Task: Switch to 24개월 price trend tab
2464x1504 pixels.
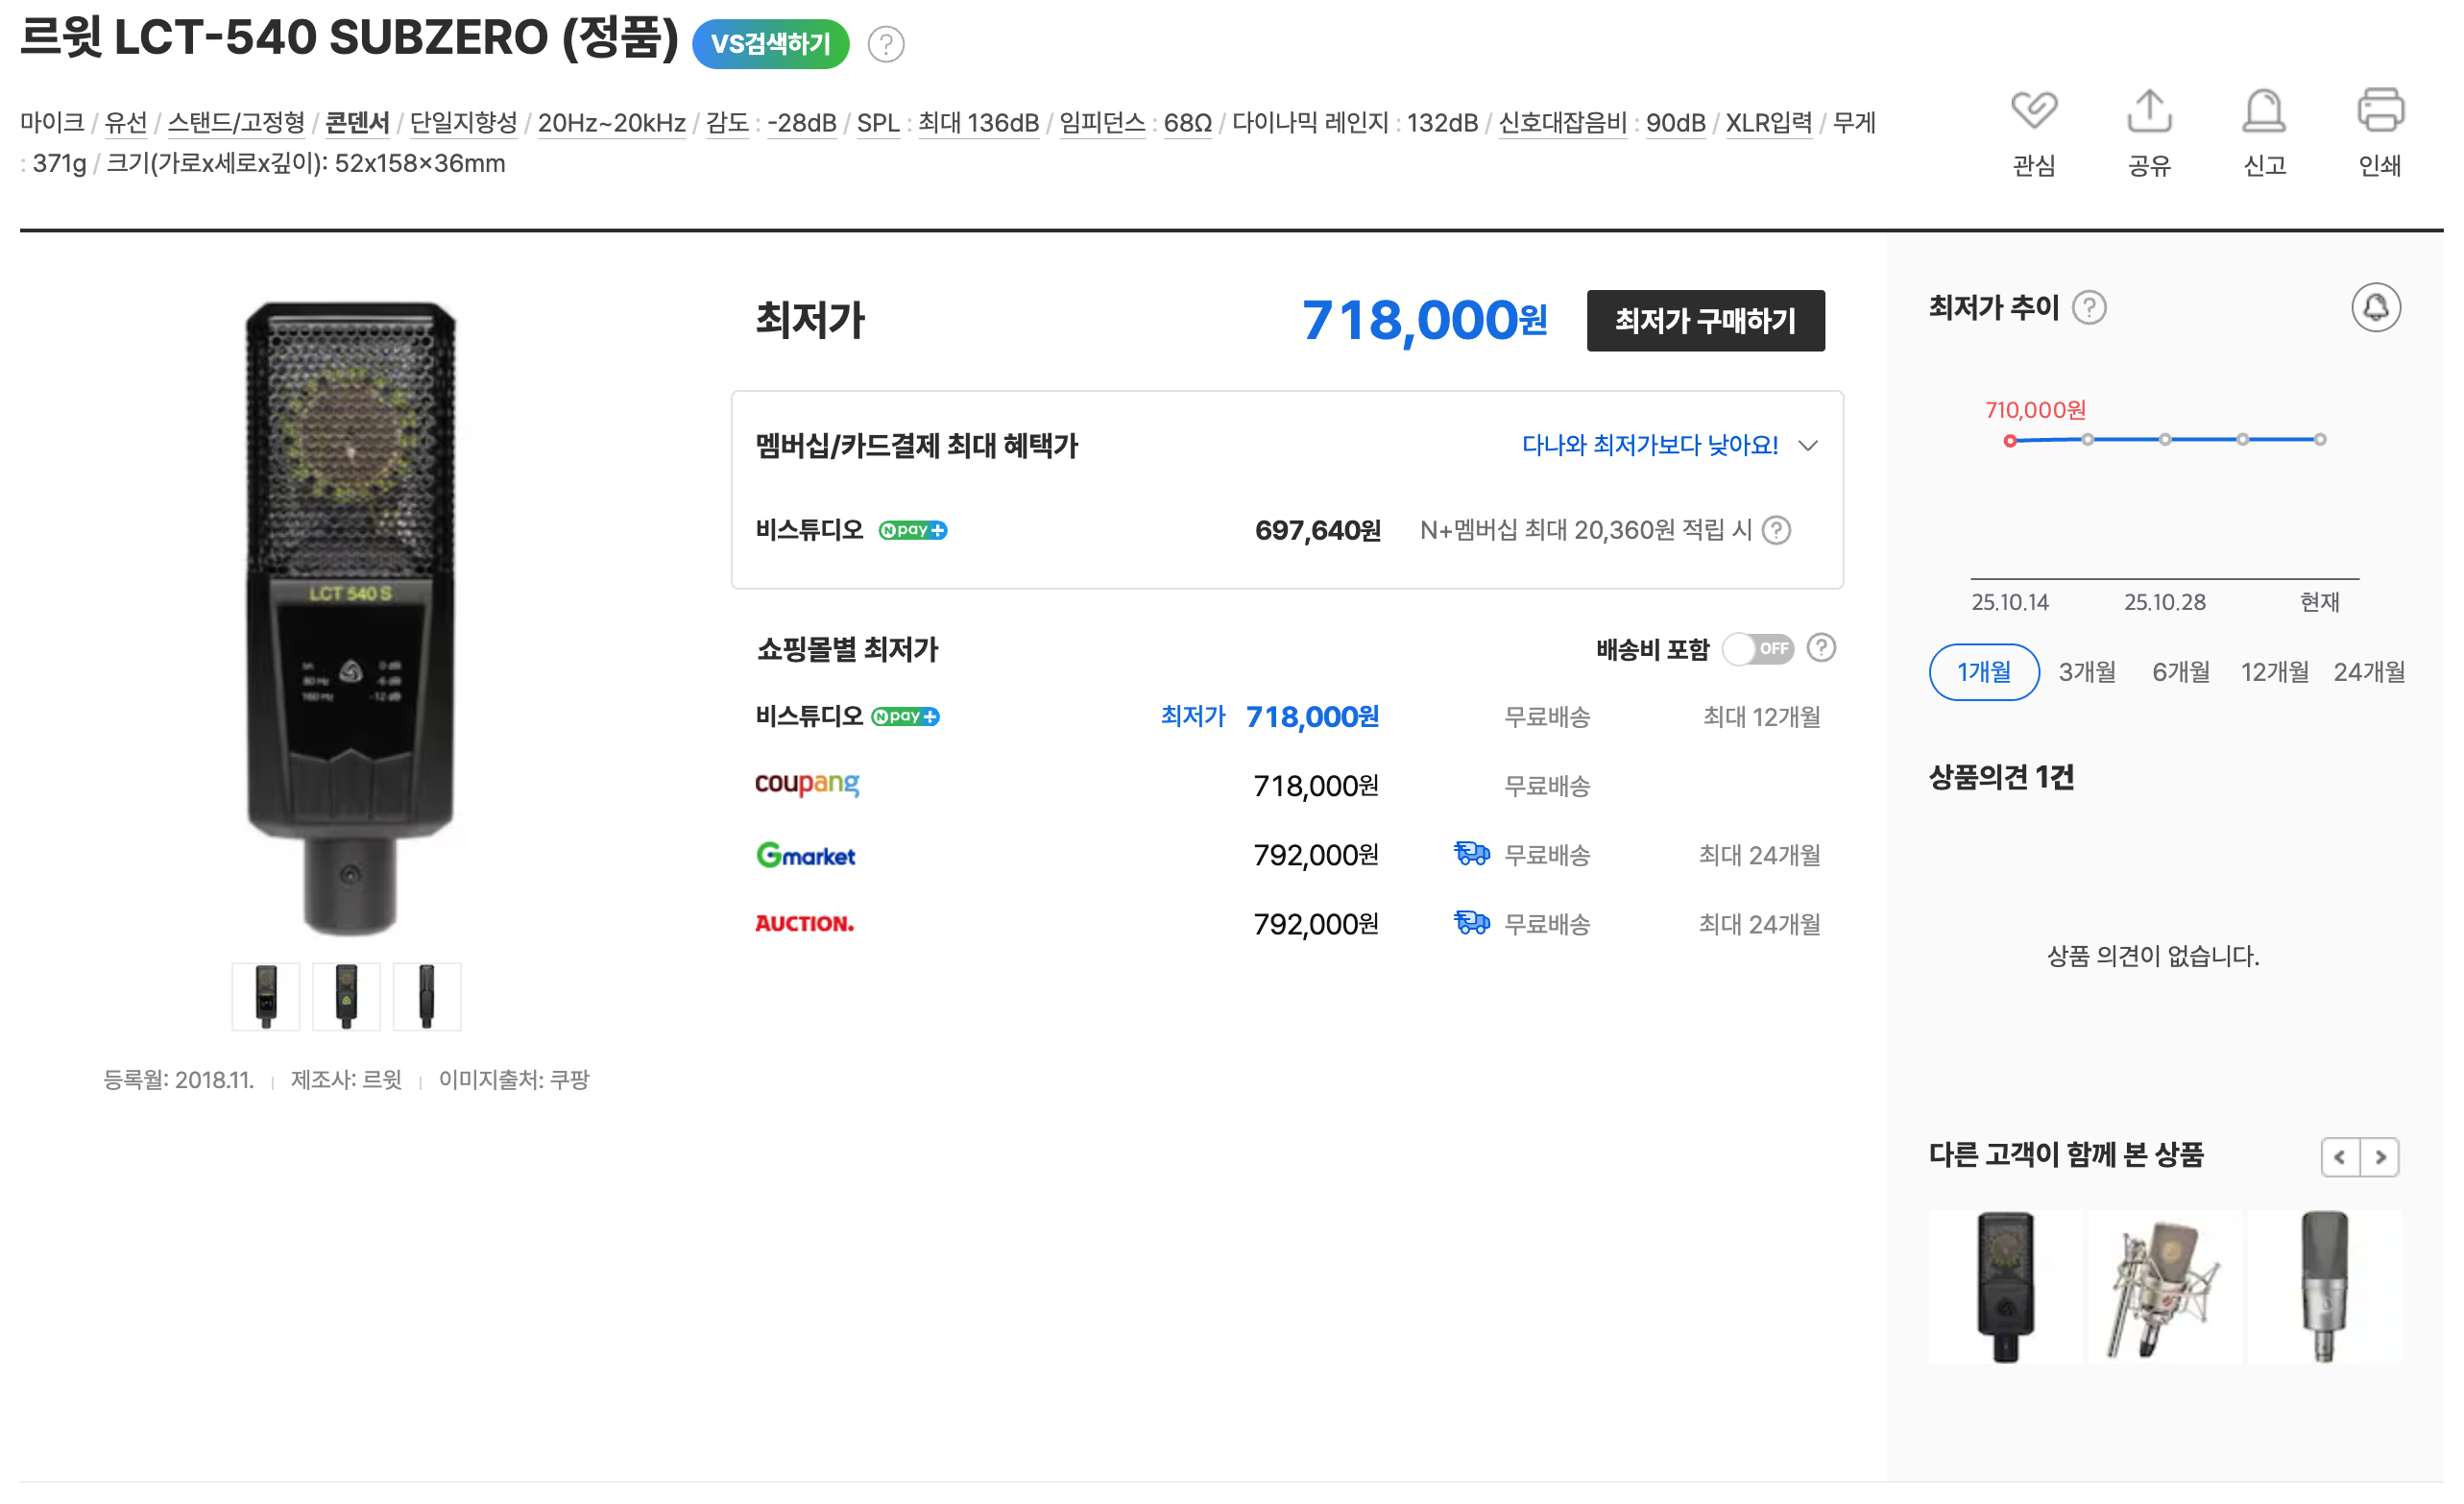Action: coord(2368,672)
